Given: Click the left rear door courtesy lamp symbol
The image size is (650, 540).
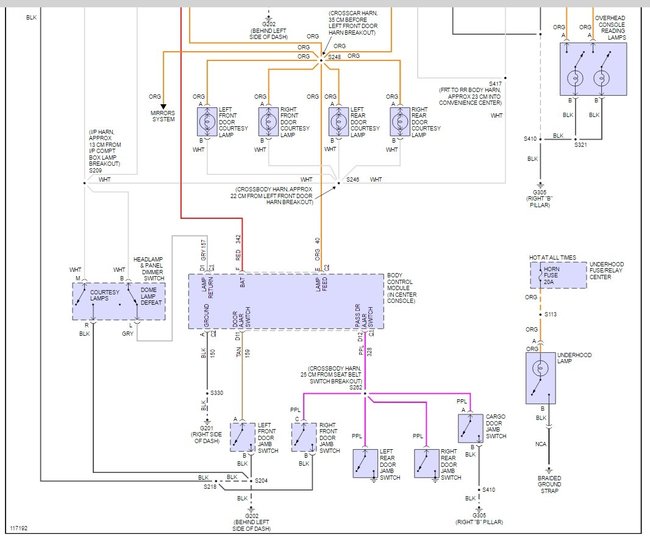Looking at the screenshot, I should [x=339, y=121].
